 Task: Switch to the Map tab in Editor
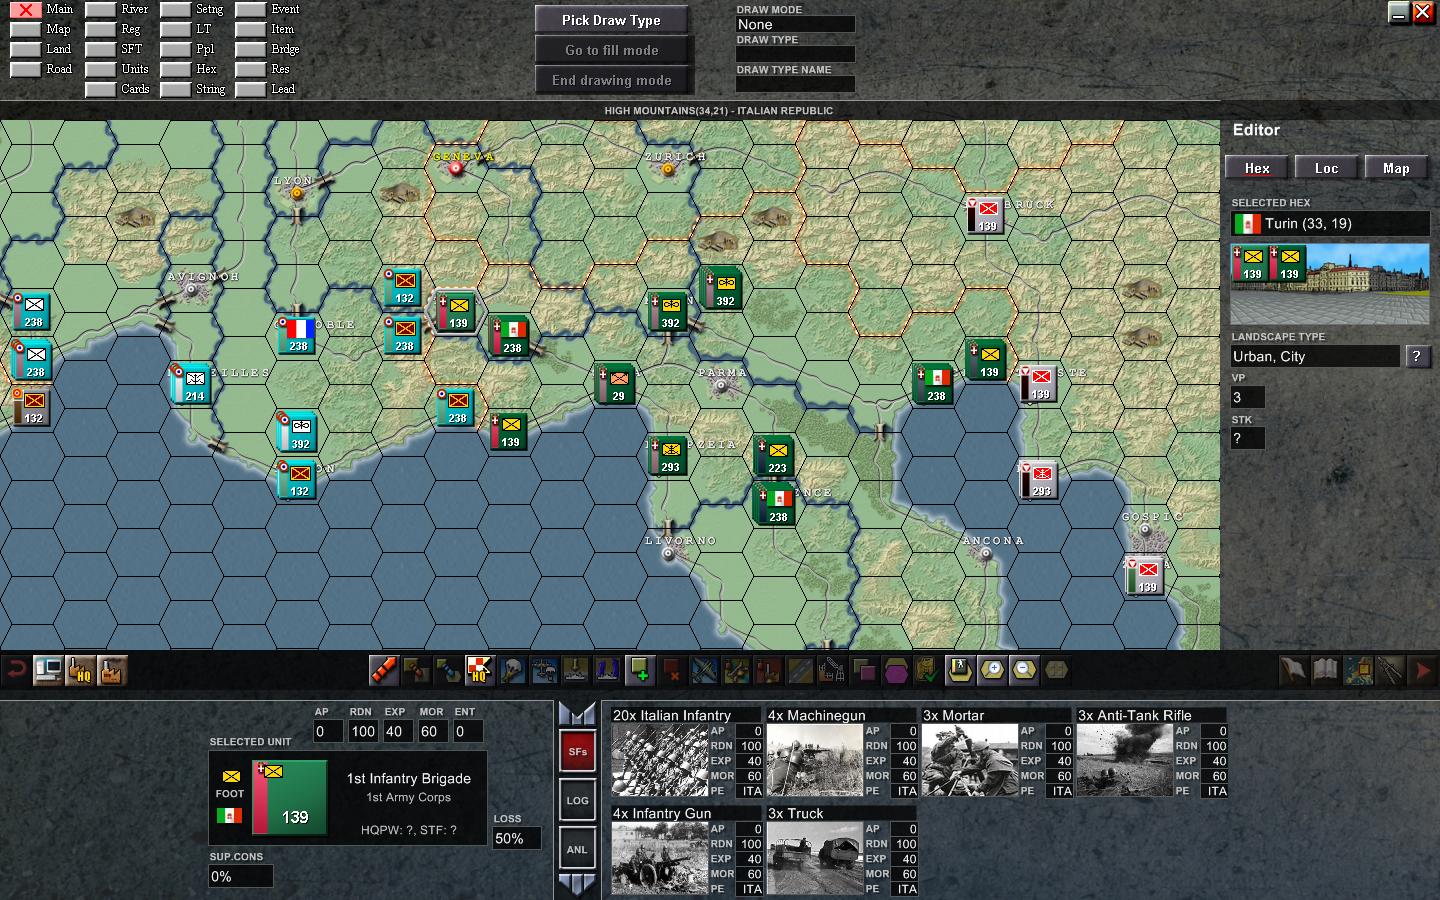pos(1396,168)
